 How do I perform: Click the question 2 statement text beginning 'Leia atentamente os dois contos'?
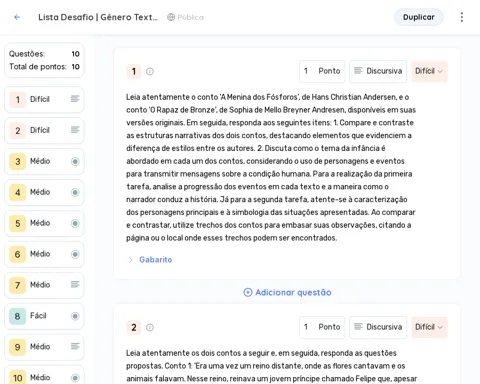click(271, 366)
